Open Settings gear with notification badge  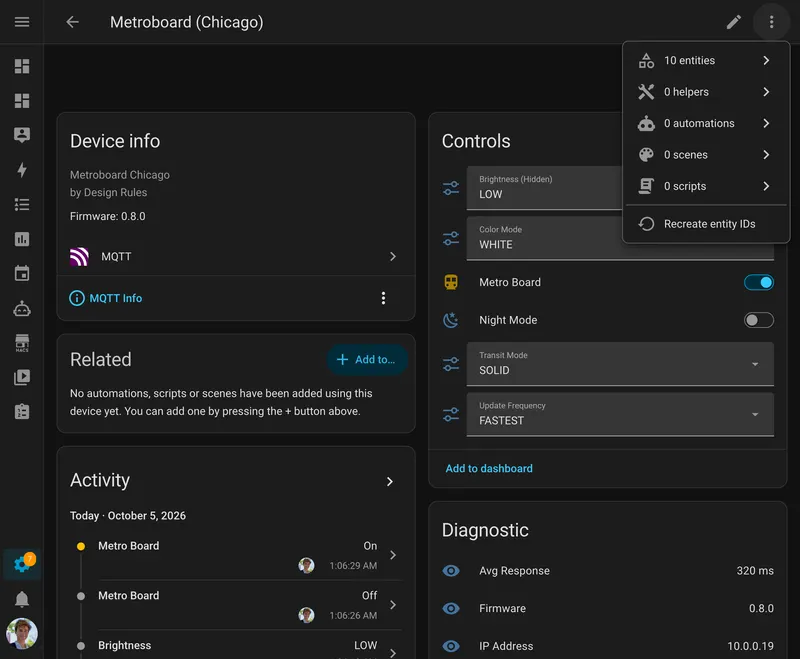(21, 564)
